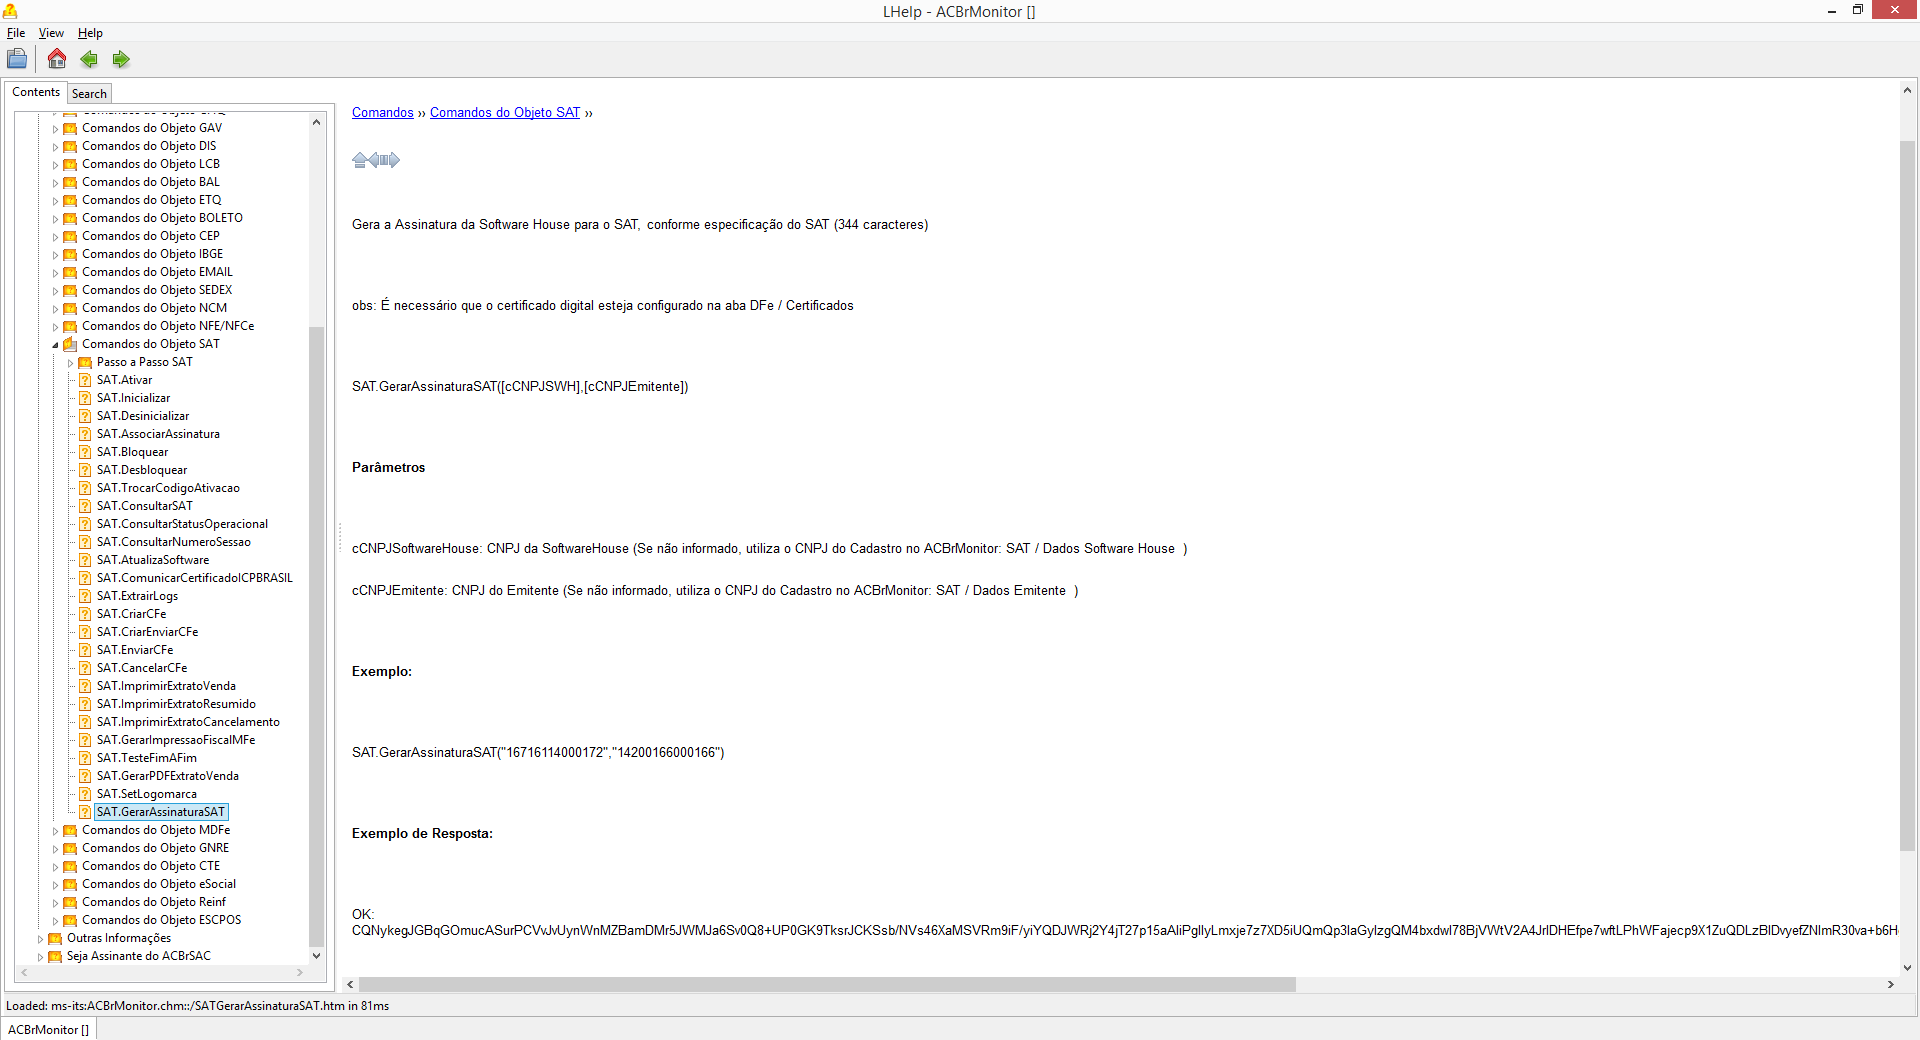Image resolution: width=1920 pixels, height=1040 pixels.
Task: Select the ACBrMonitor [] bottom tab
Action: (48, 1029)
